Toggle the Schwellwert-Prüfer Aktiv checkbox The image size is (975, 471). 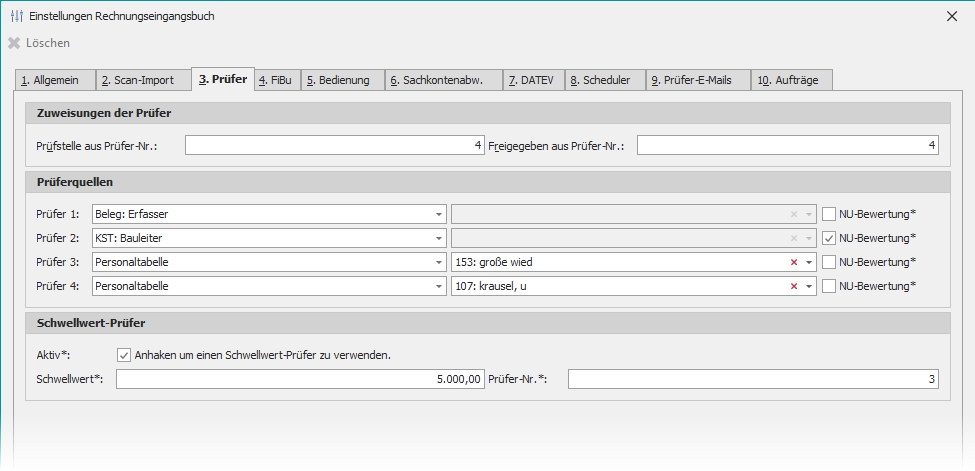click(x=124, y=355)
